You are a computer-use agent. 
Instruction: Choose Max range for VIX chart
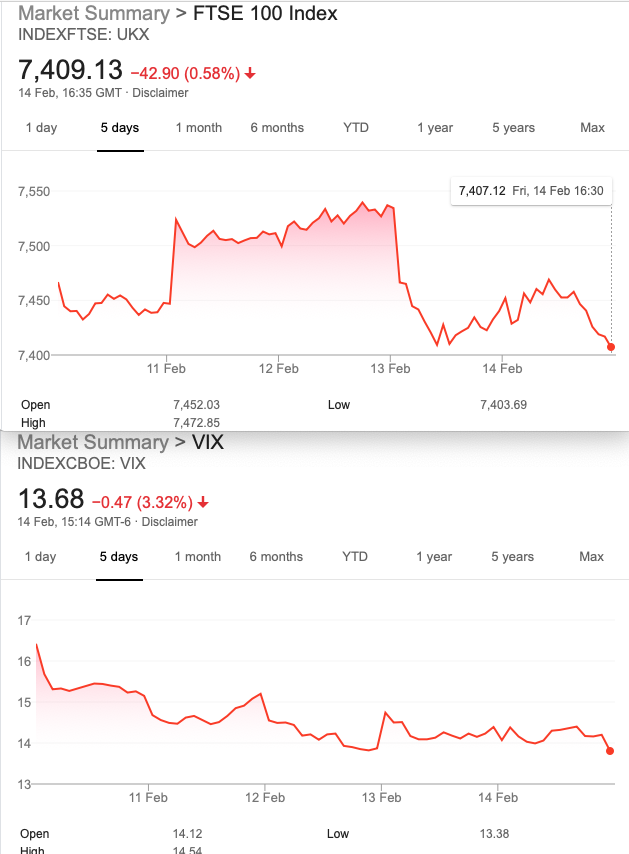click(x=591, y=557)
